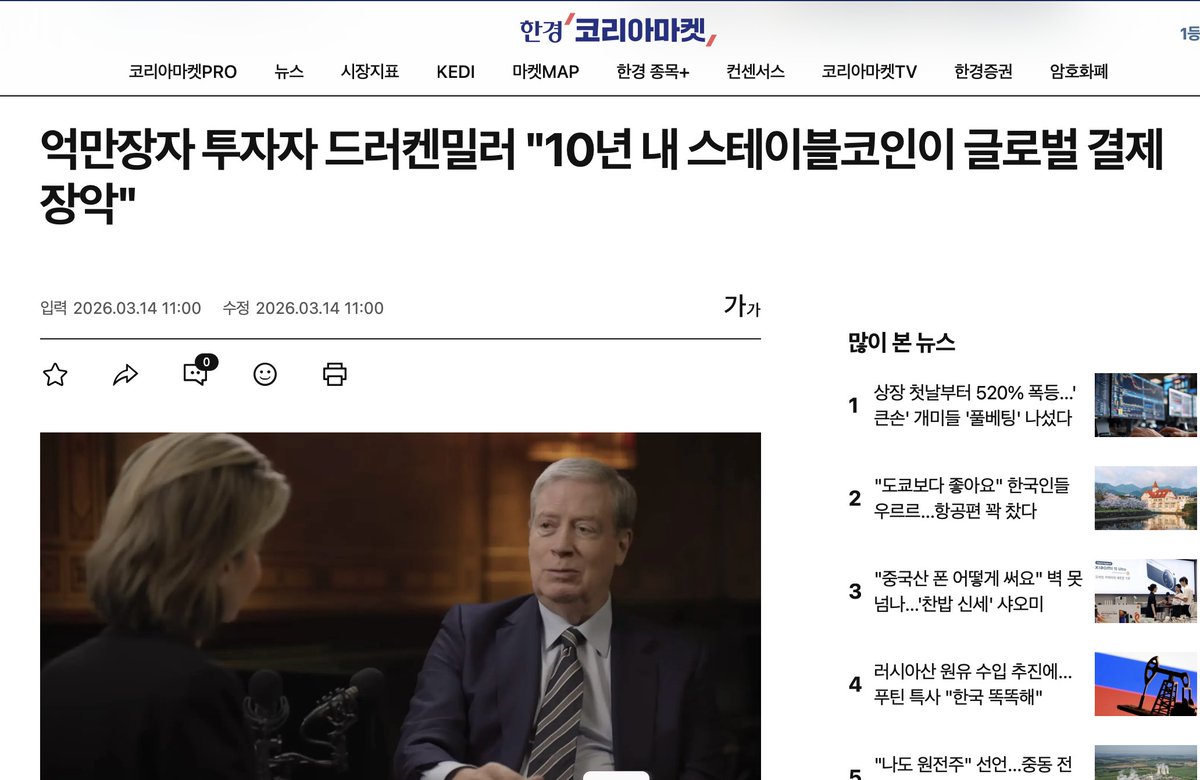Open the 뉴스 menu

pyautogui.click(x=289, y=72)
